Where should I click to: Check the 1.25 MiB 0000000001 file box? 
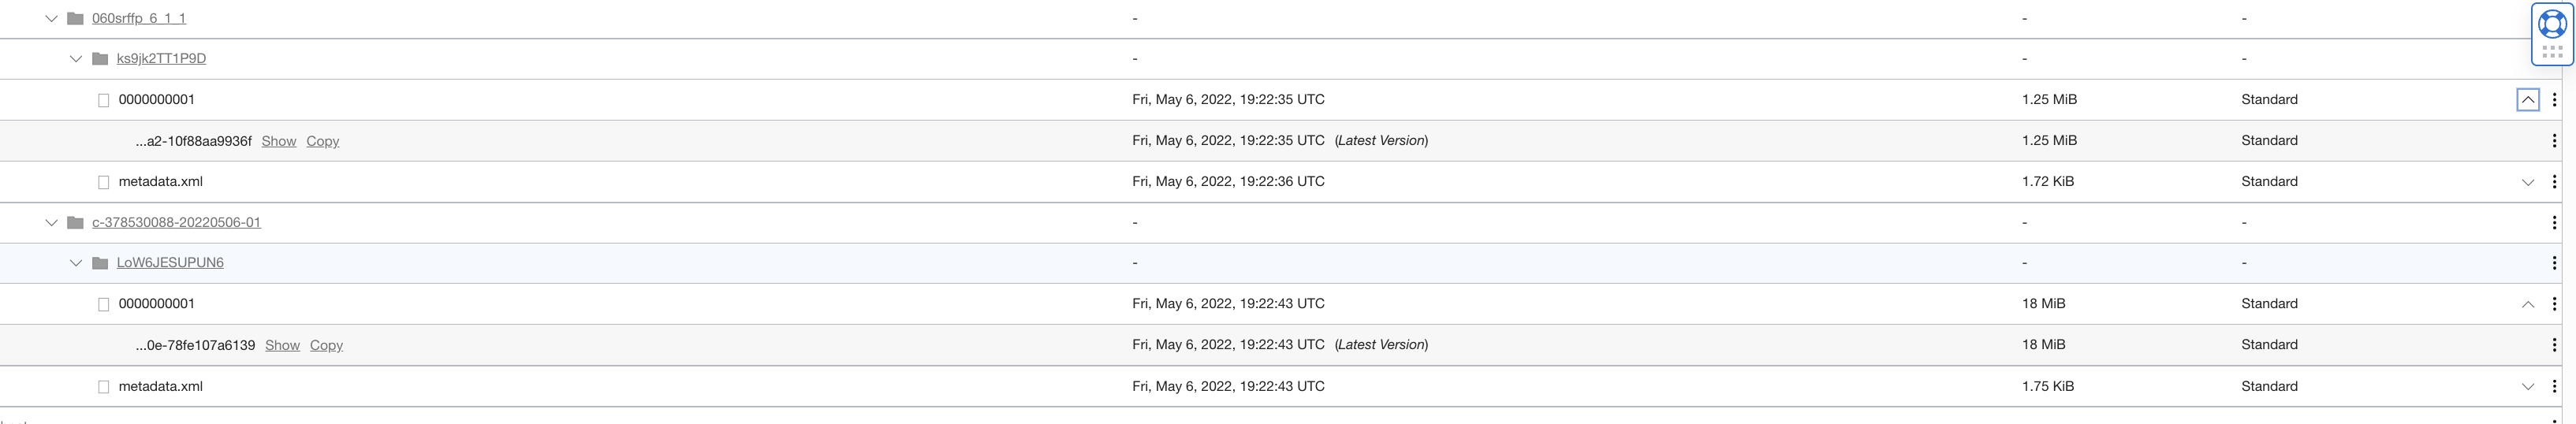103,100
